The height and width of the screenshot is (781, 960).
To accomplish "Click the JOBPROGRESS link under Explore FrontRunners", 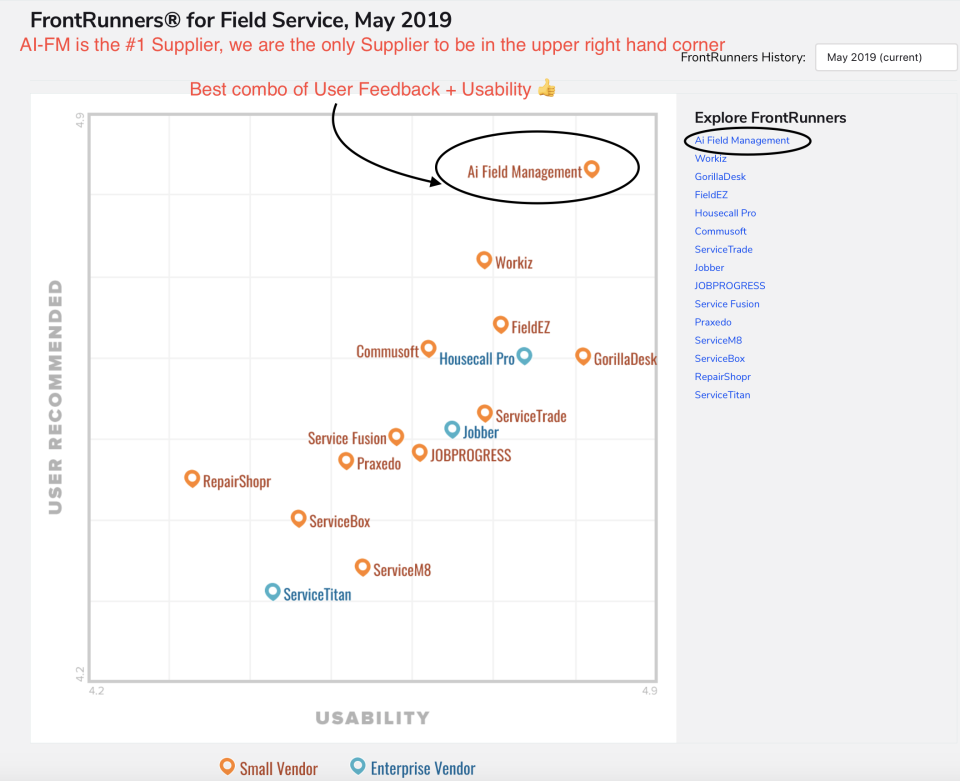I will [x=729, y=285].
